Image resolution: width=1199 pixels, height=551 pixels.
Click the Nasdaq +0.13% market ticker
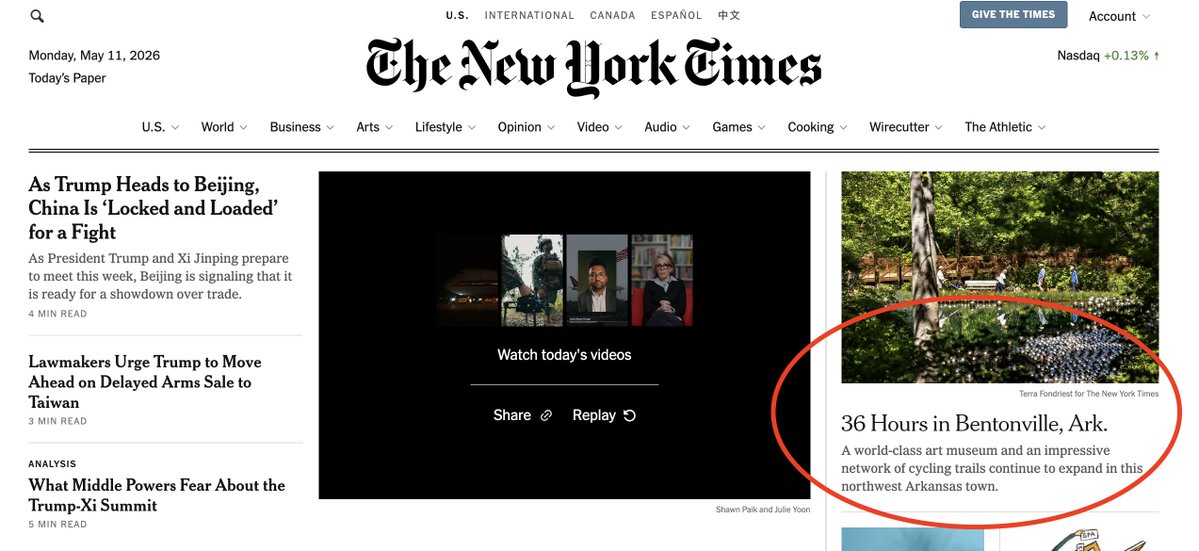1108,56
